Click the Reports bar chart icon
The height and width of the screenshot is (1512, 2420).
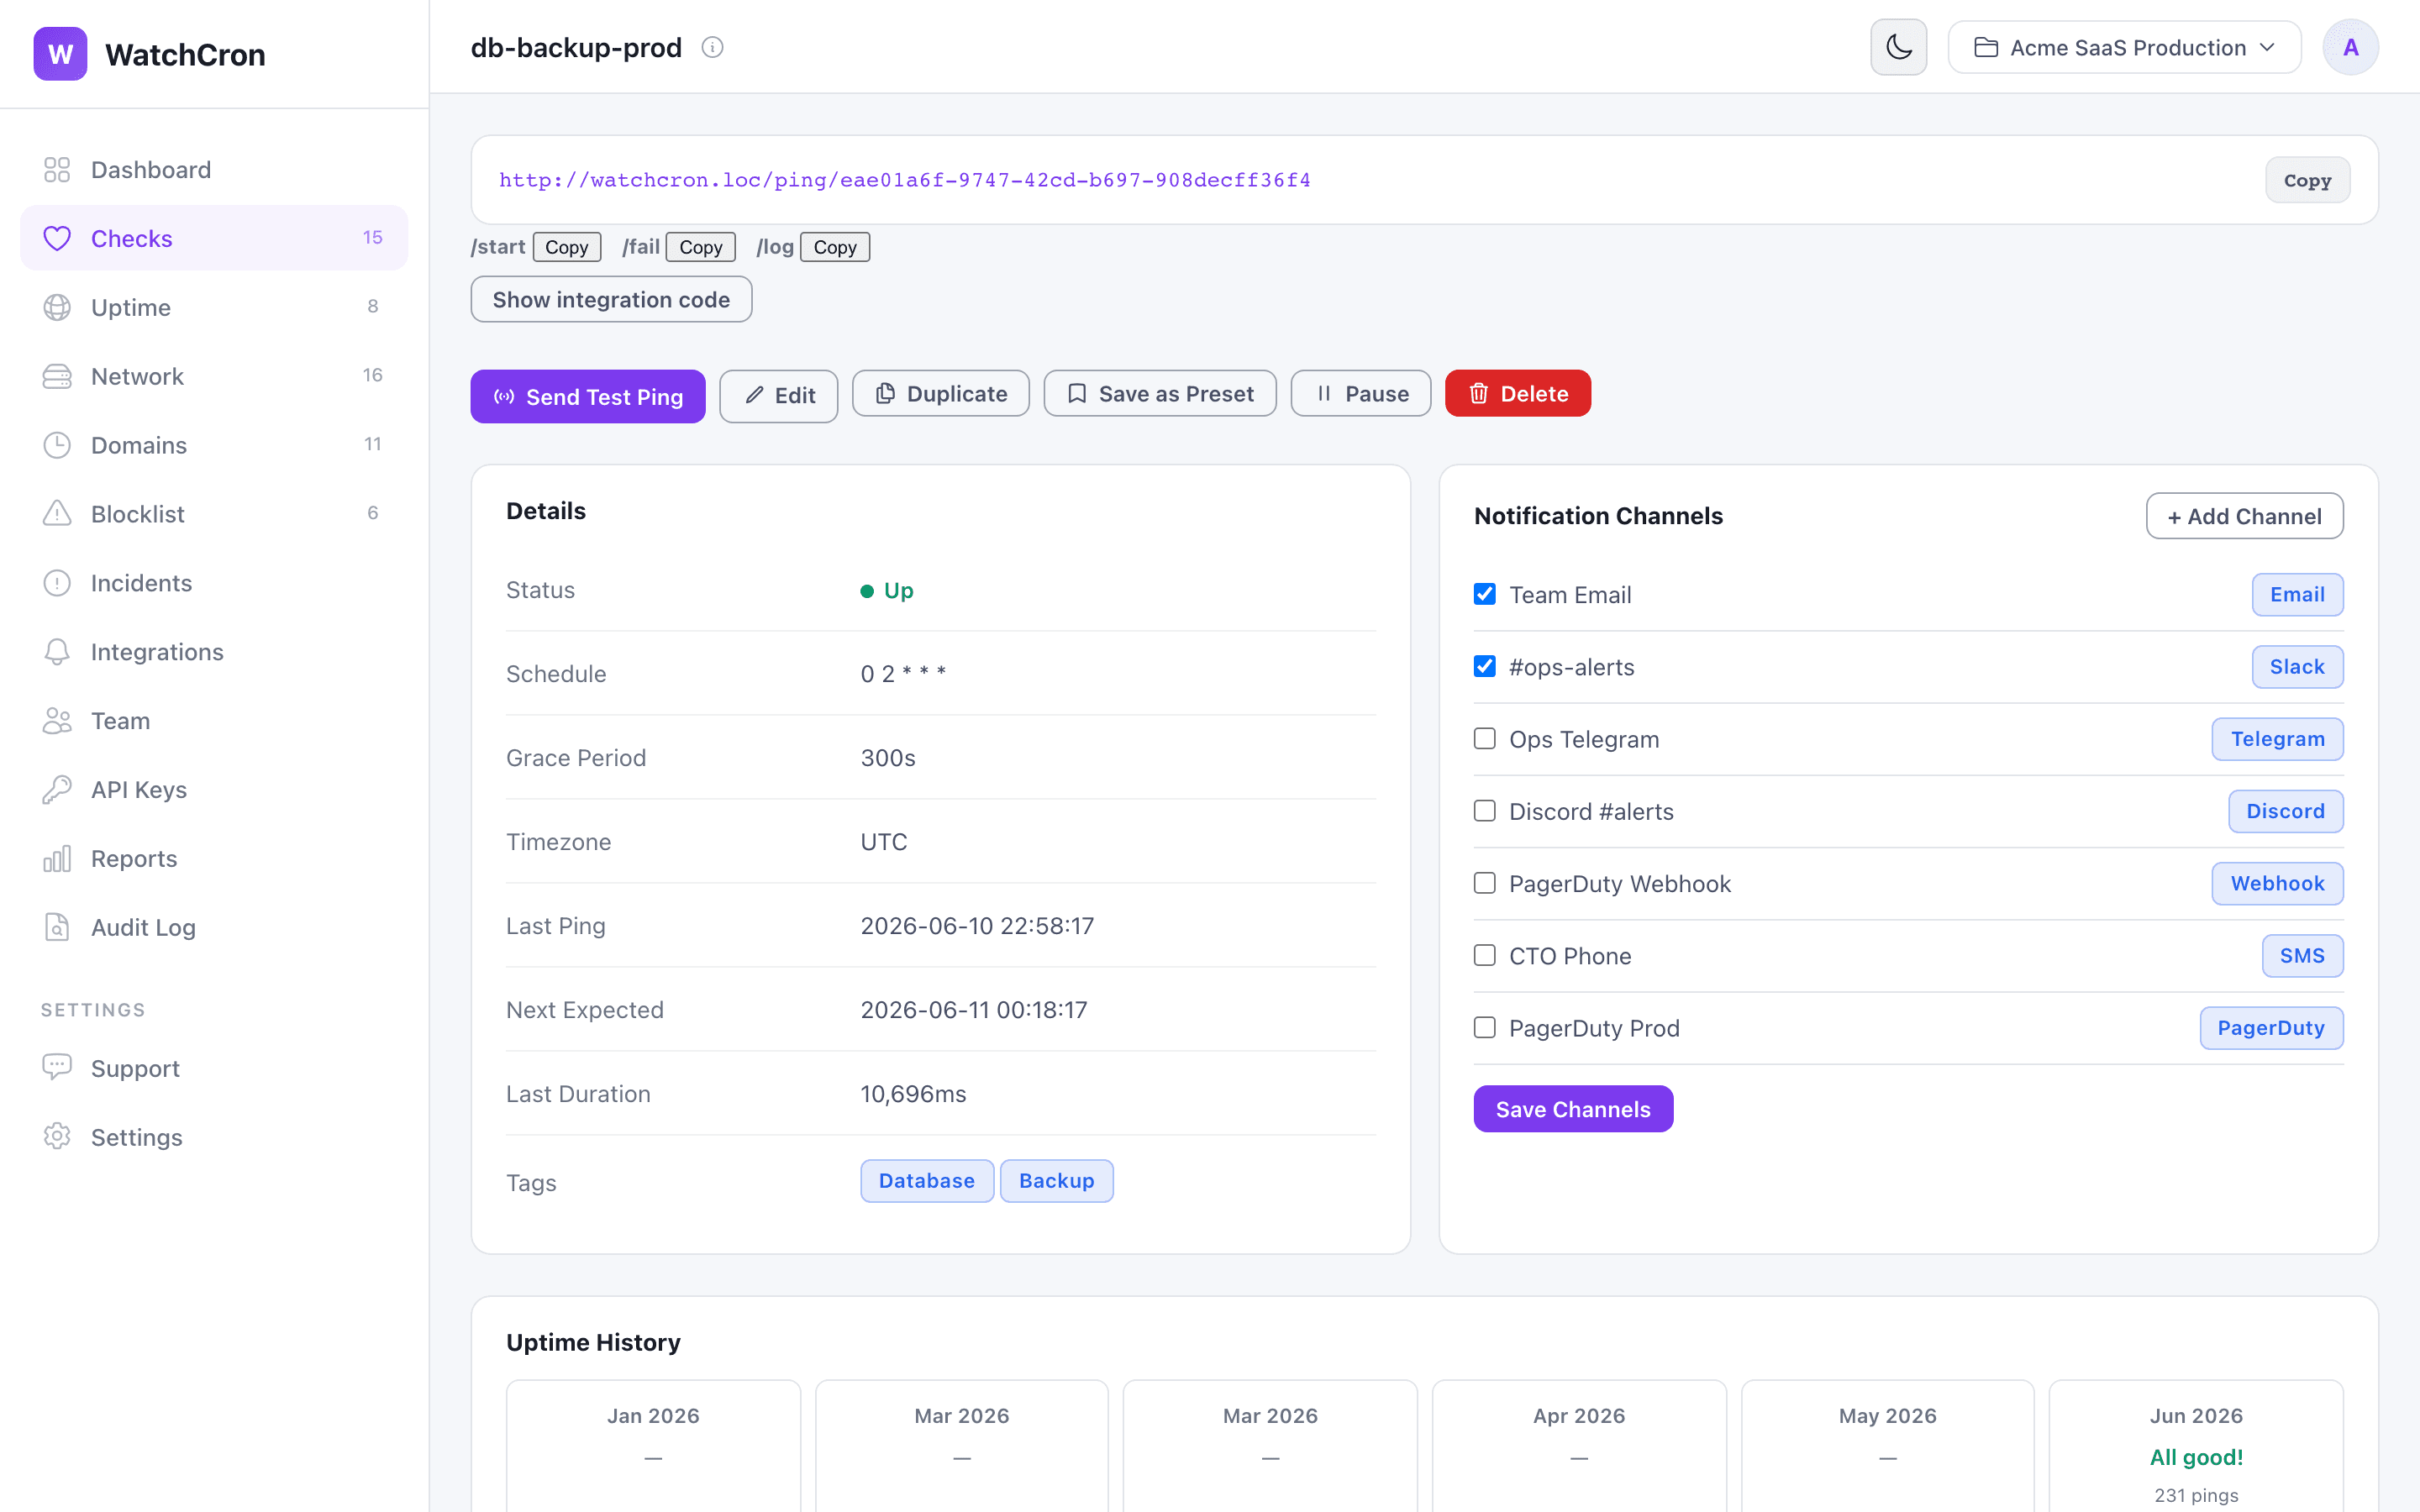57,859
